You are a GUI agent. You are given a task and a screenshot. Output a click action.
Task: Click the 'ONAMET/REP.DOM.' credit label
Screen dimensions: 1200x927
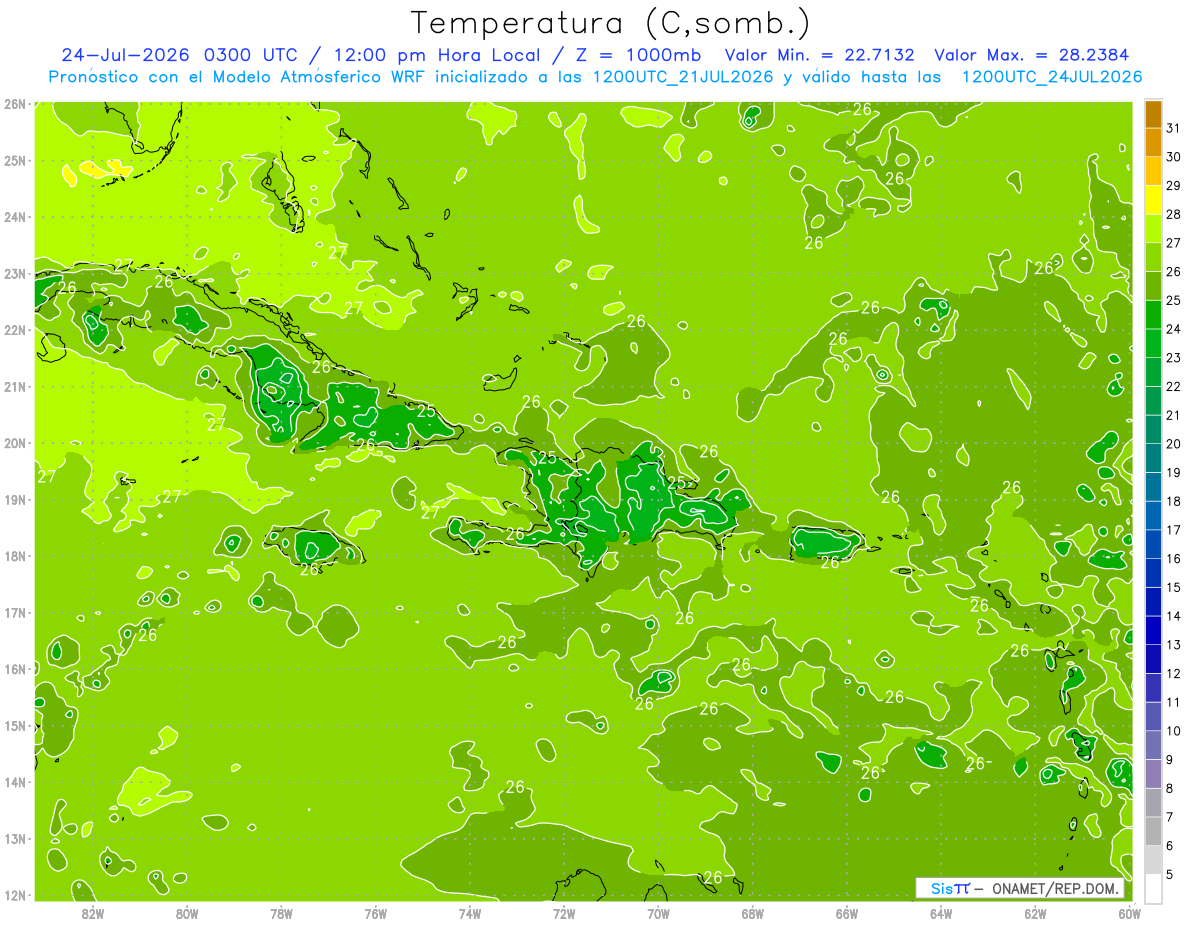click(x=1056, y=888)
